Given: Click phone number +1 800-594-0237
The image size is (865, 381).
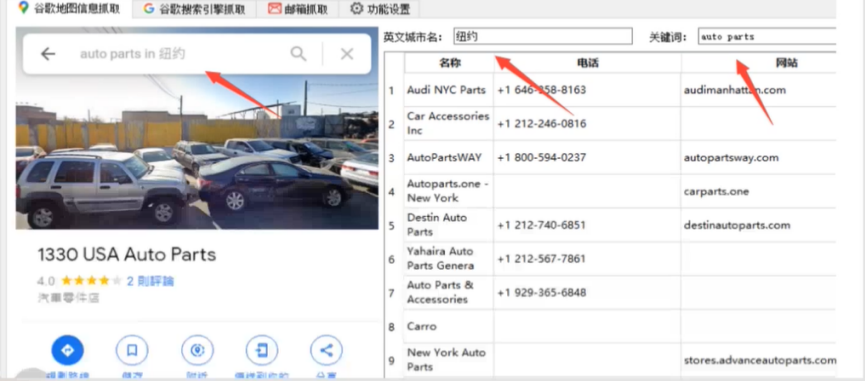Looking at the screenshot, I should coord(542,158).
